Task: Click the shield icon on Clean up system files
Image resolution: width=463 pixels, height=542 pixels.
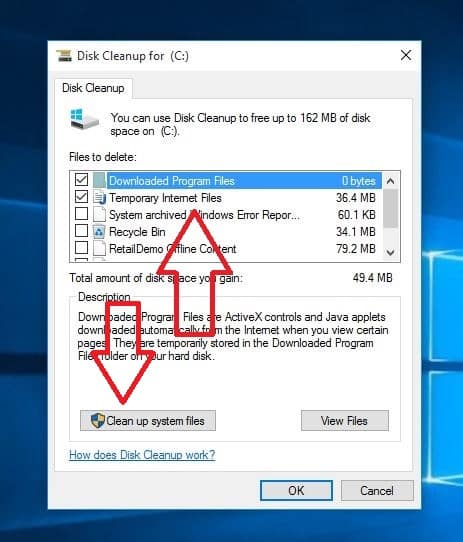Action: point(98,420)
